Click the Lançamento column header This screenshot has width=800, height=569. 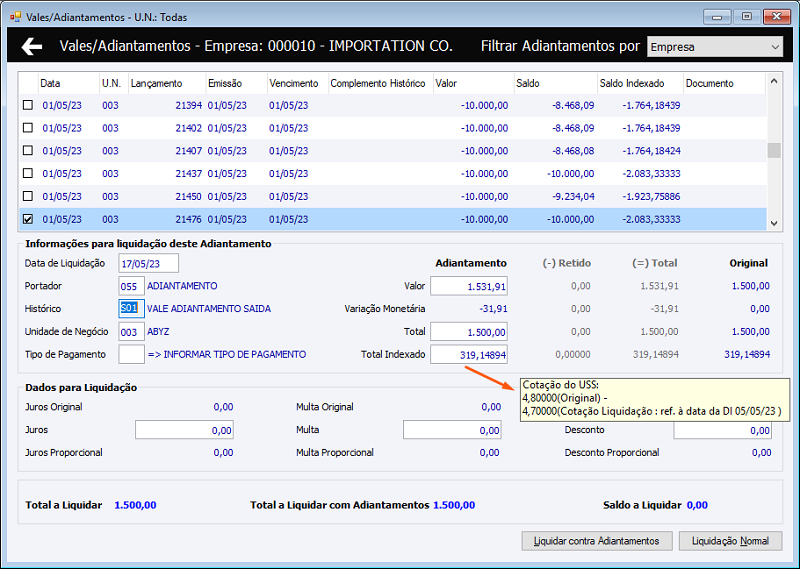point(166,83)
